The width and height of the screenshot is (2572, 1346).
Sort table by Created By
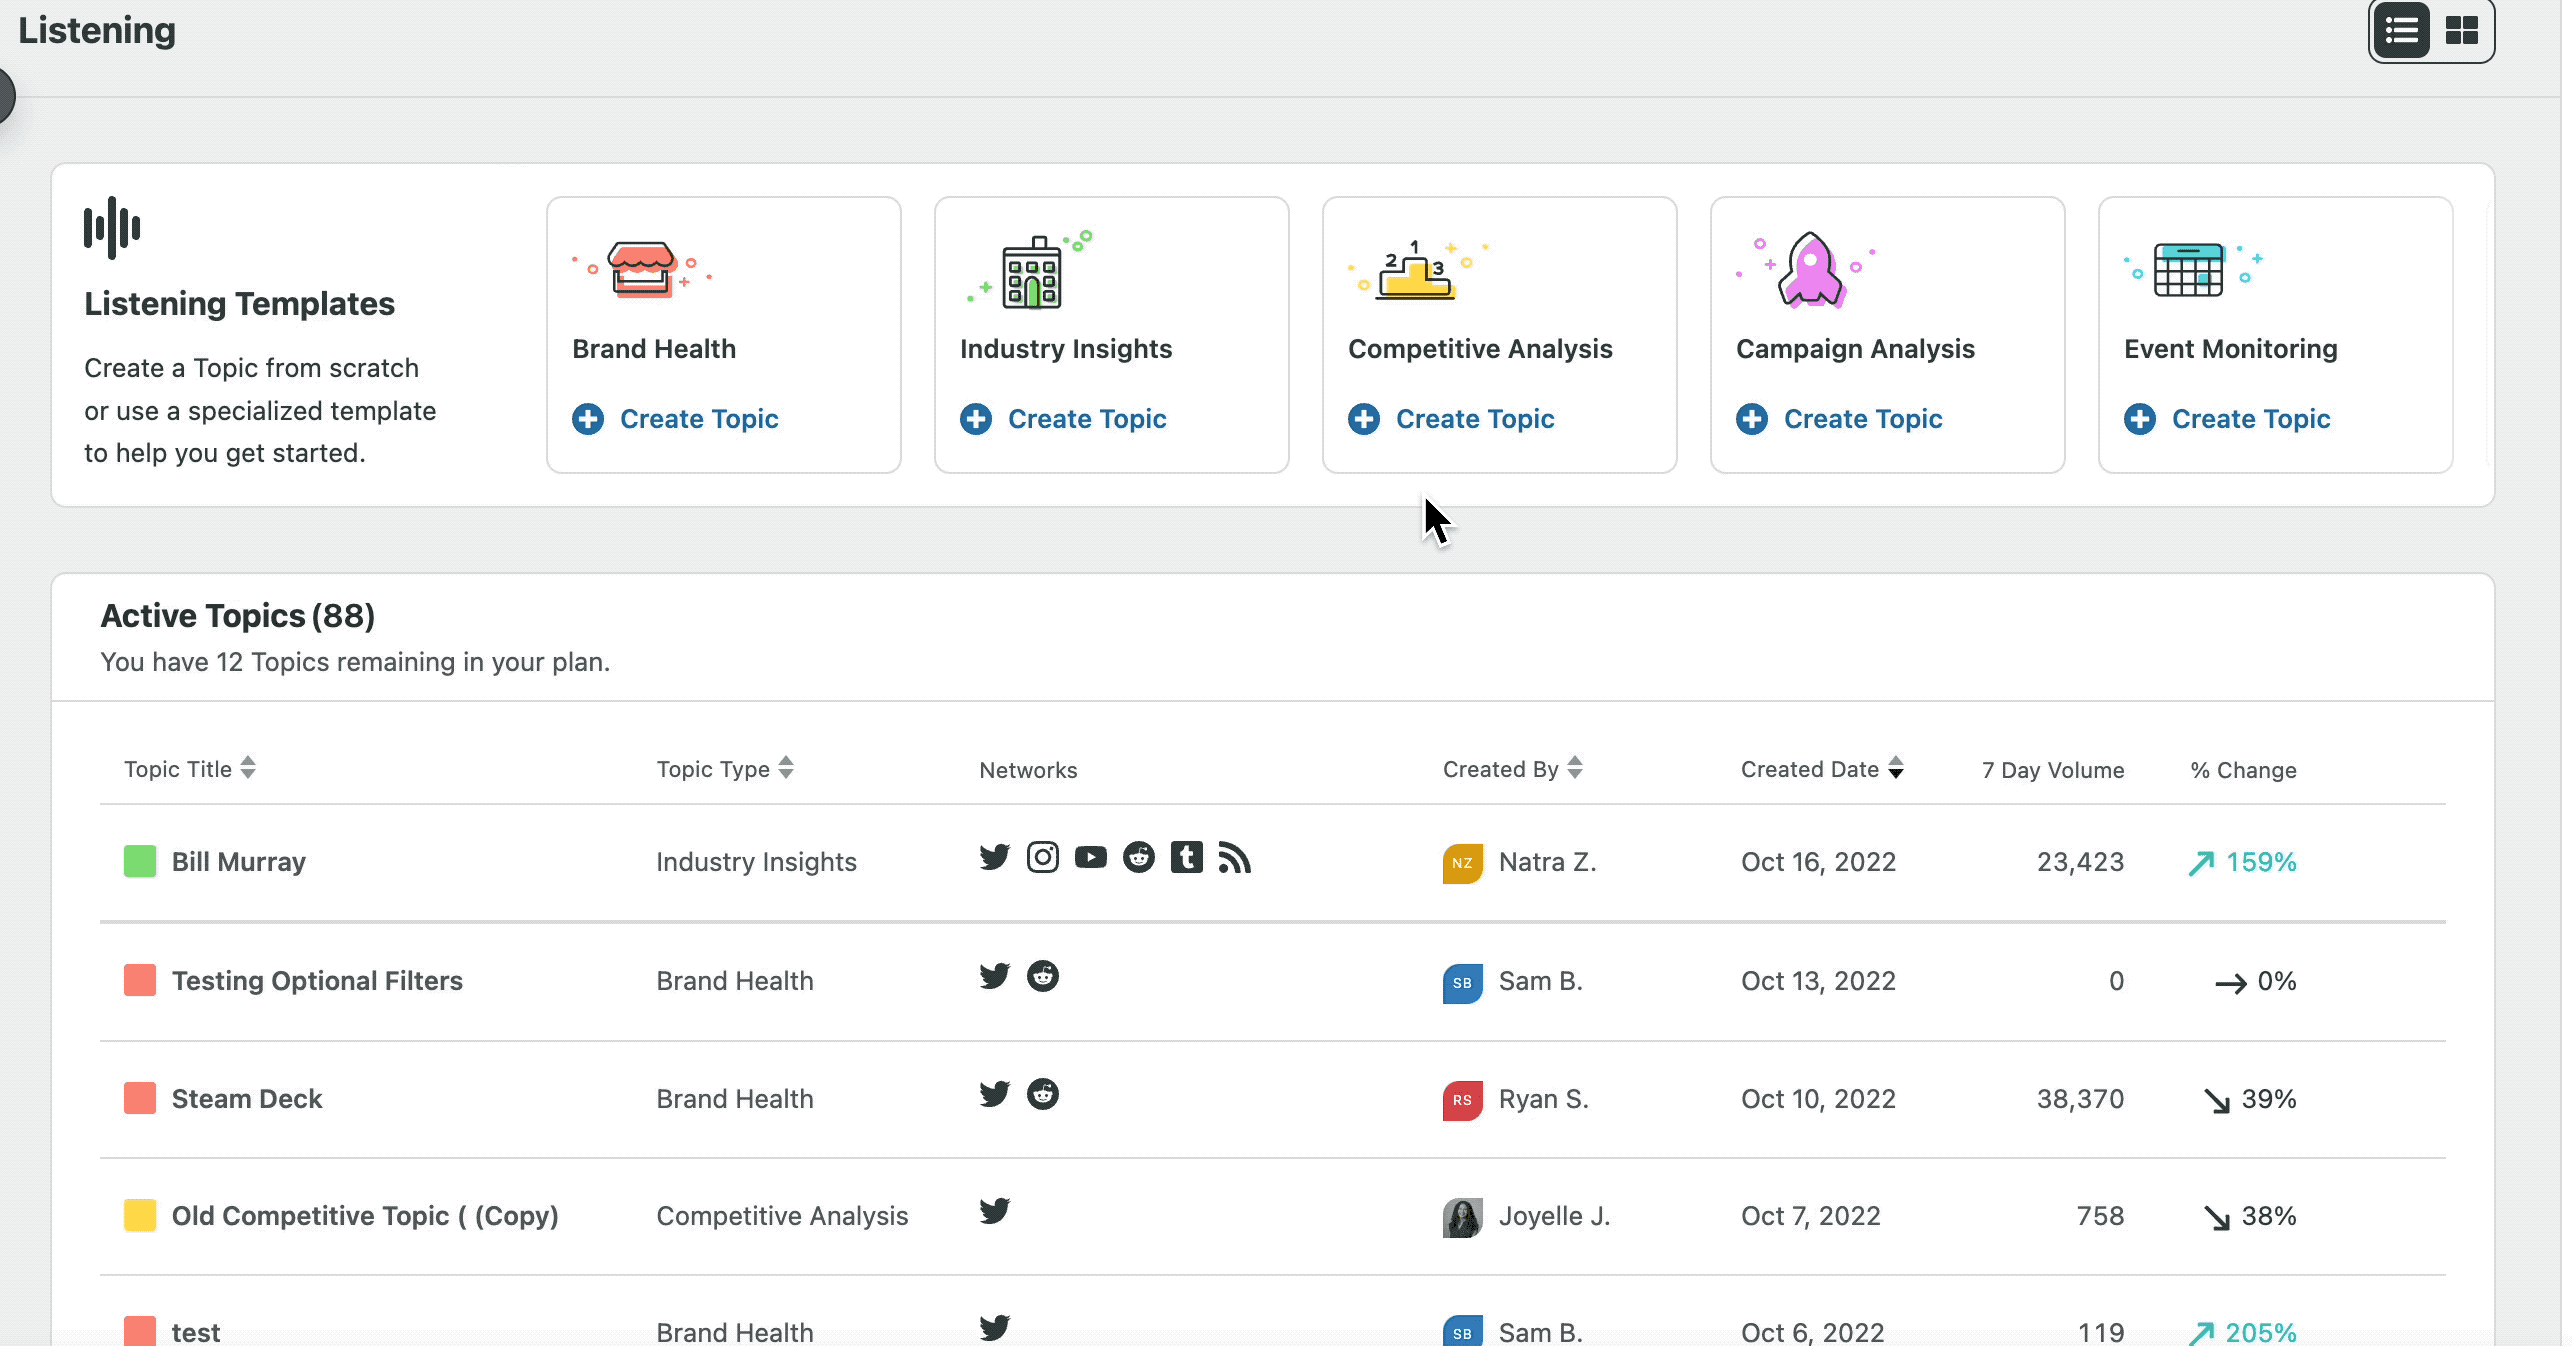tap(1513, 769)
